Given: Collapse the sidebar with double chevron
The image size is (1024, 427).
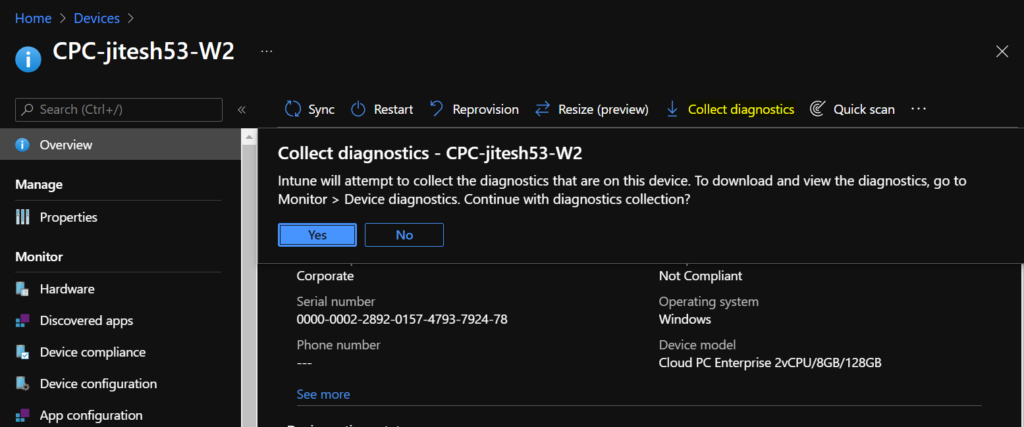Looking at the screenshot, I should point(242,109).
